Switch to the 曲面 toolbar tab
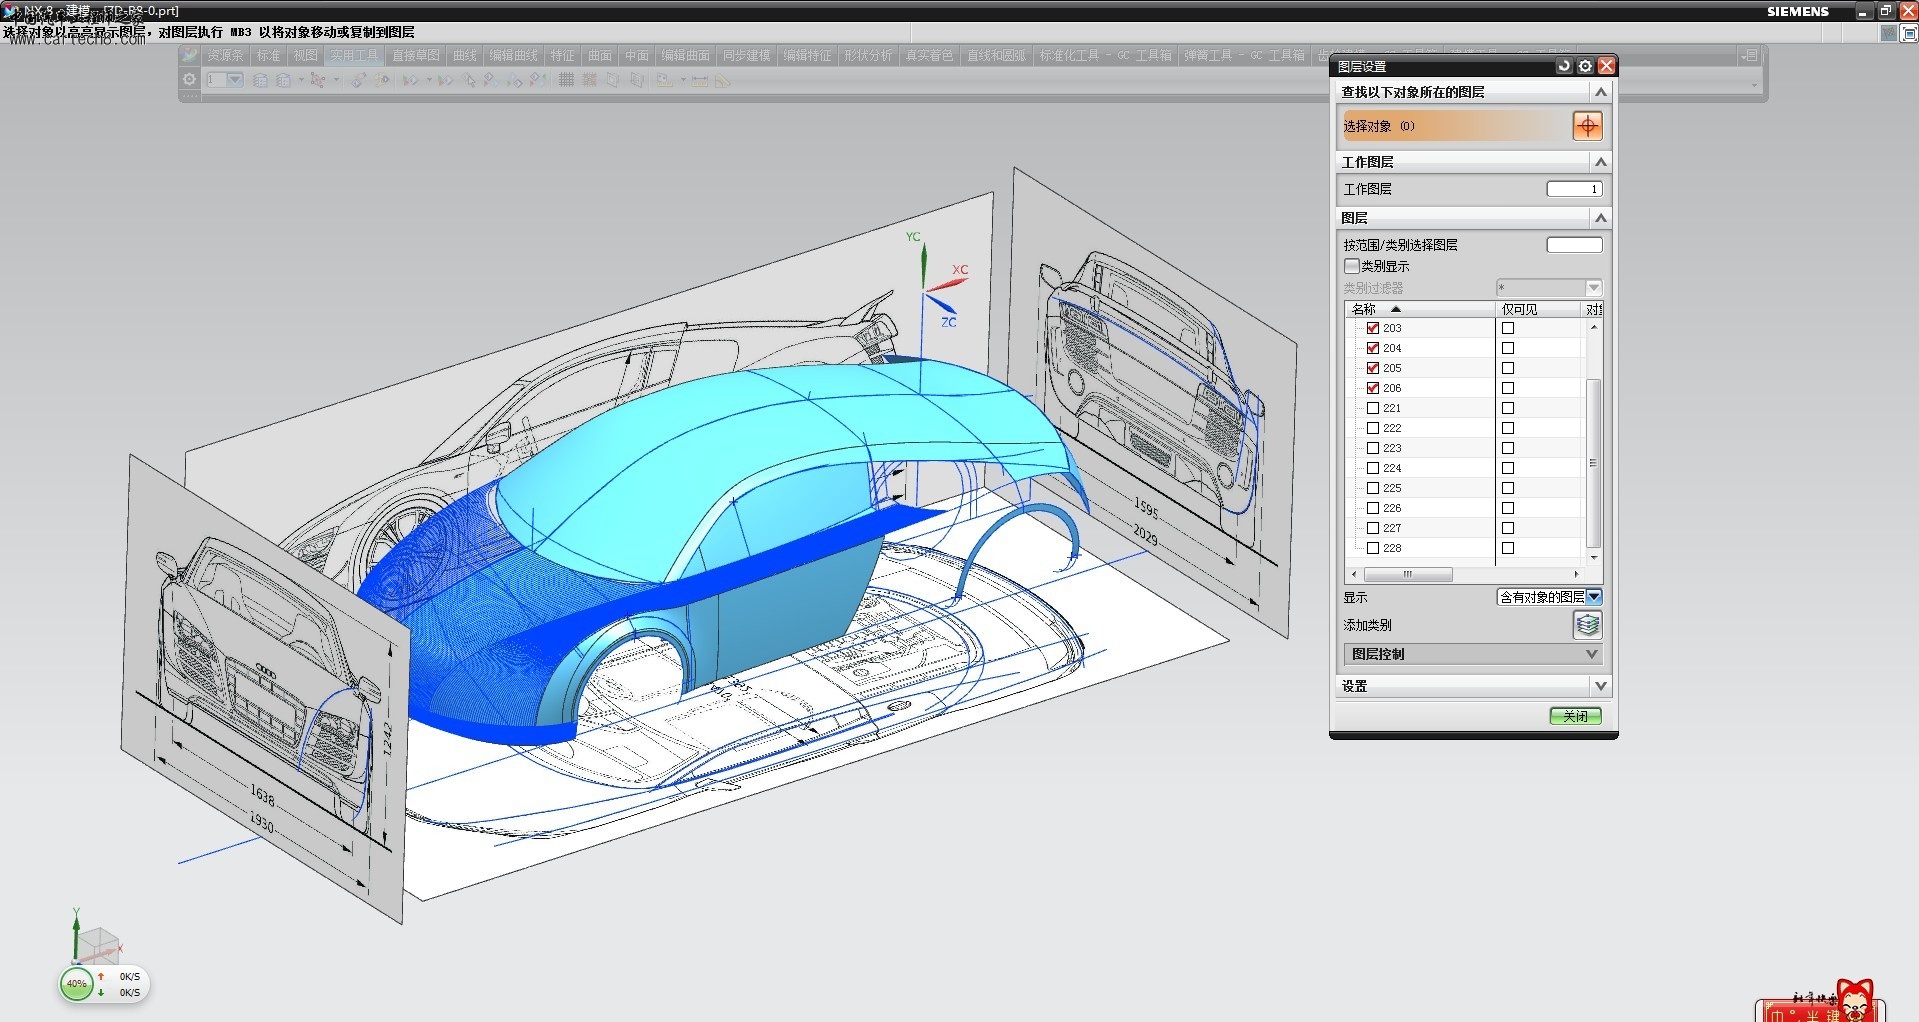Image resolution: width=1919 pixels, height=1022 pixels. [x=600, y=56]
